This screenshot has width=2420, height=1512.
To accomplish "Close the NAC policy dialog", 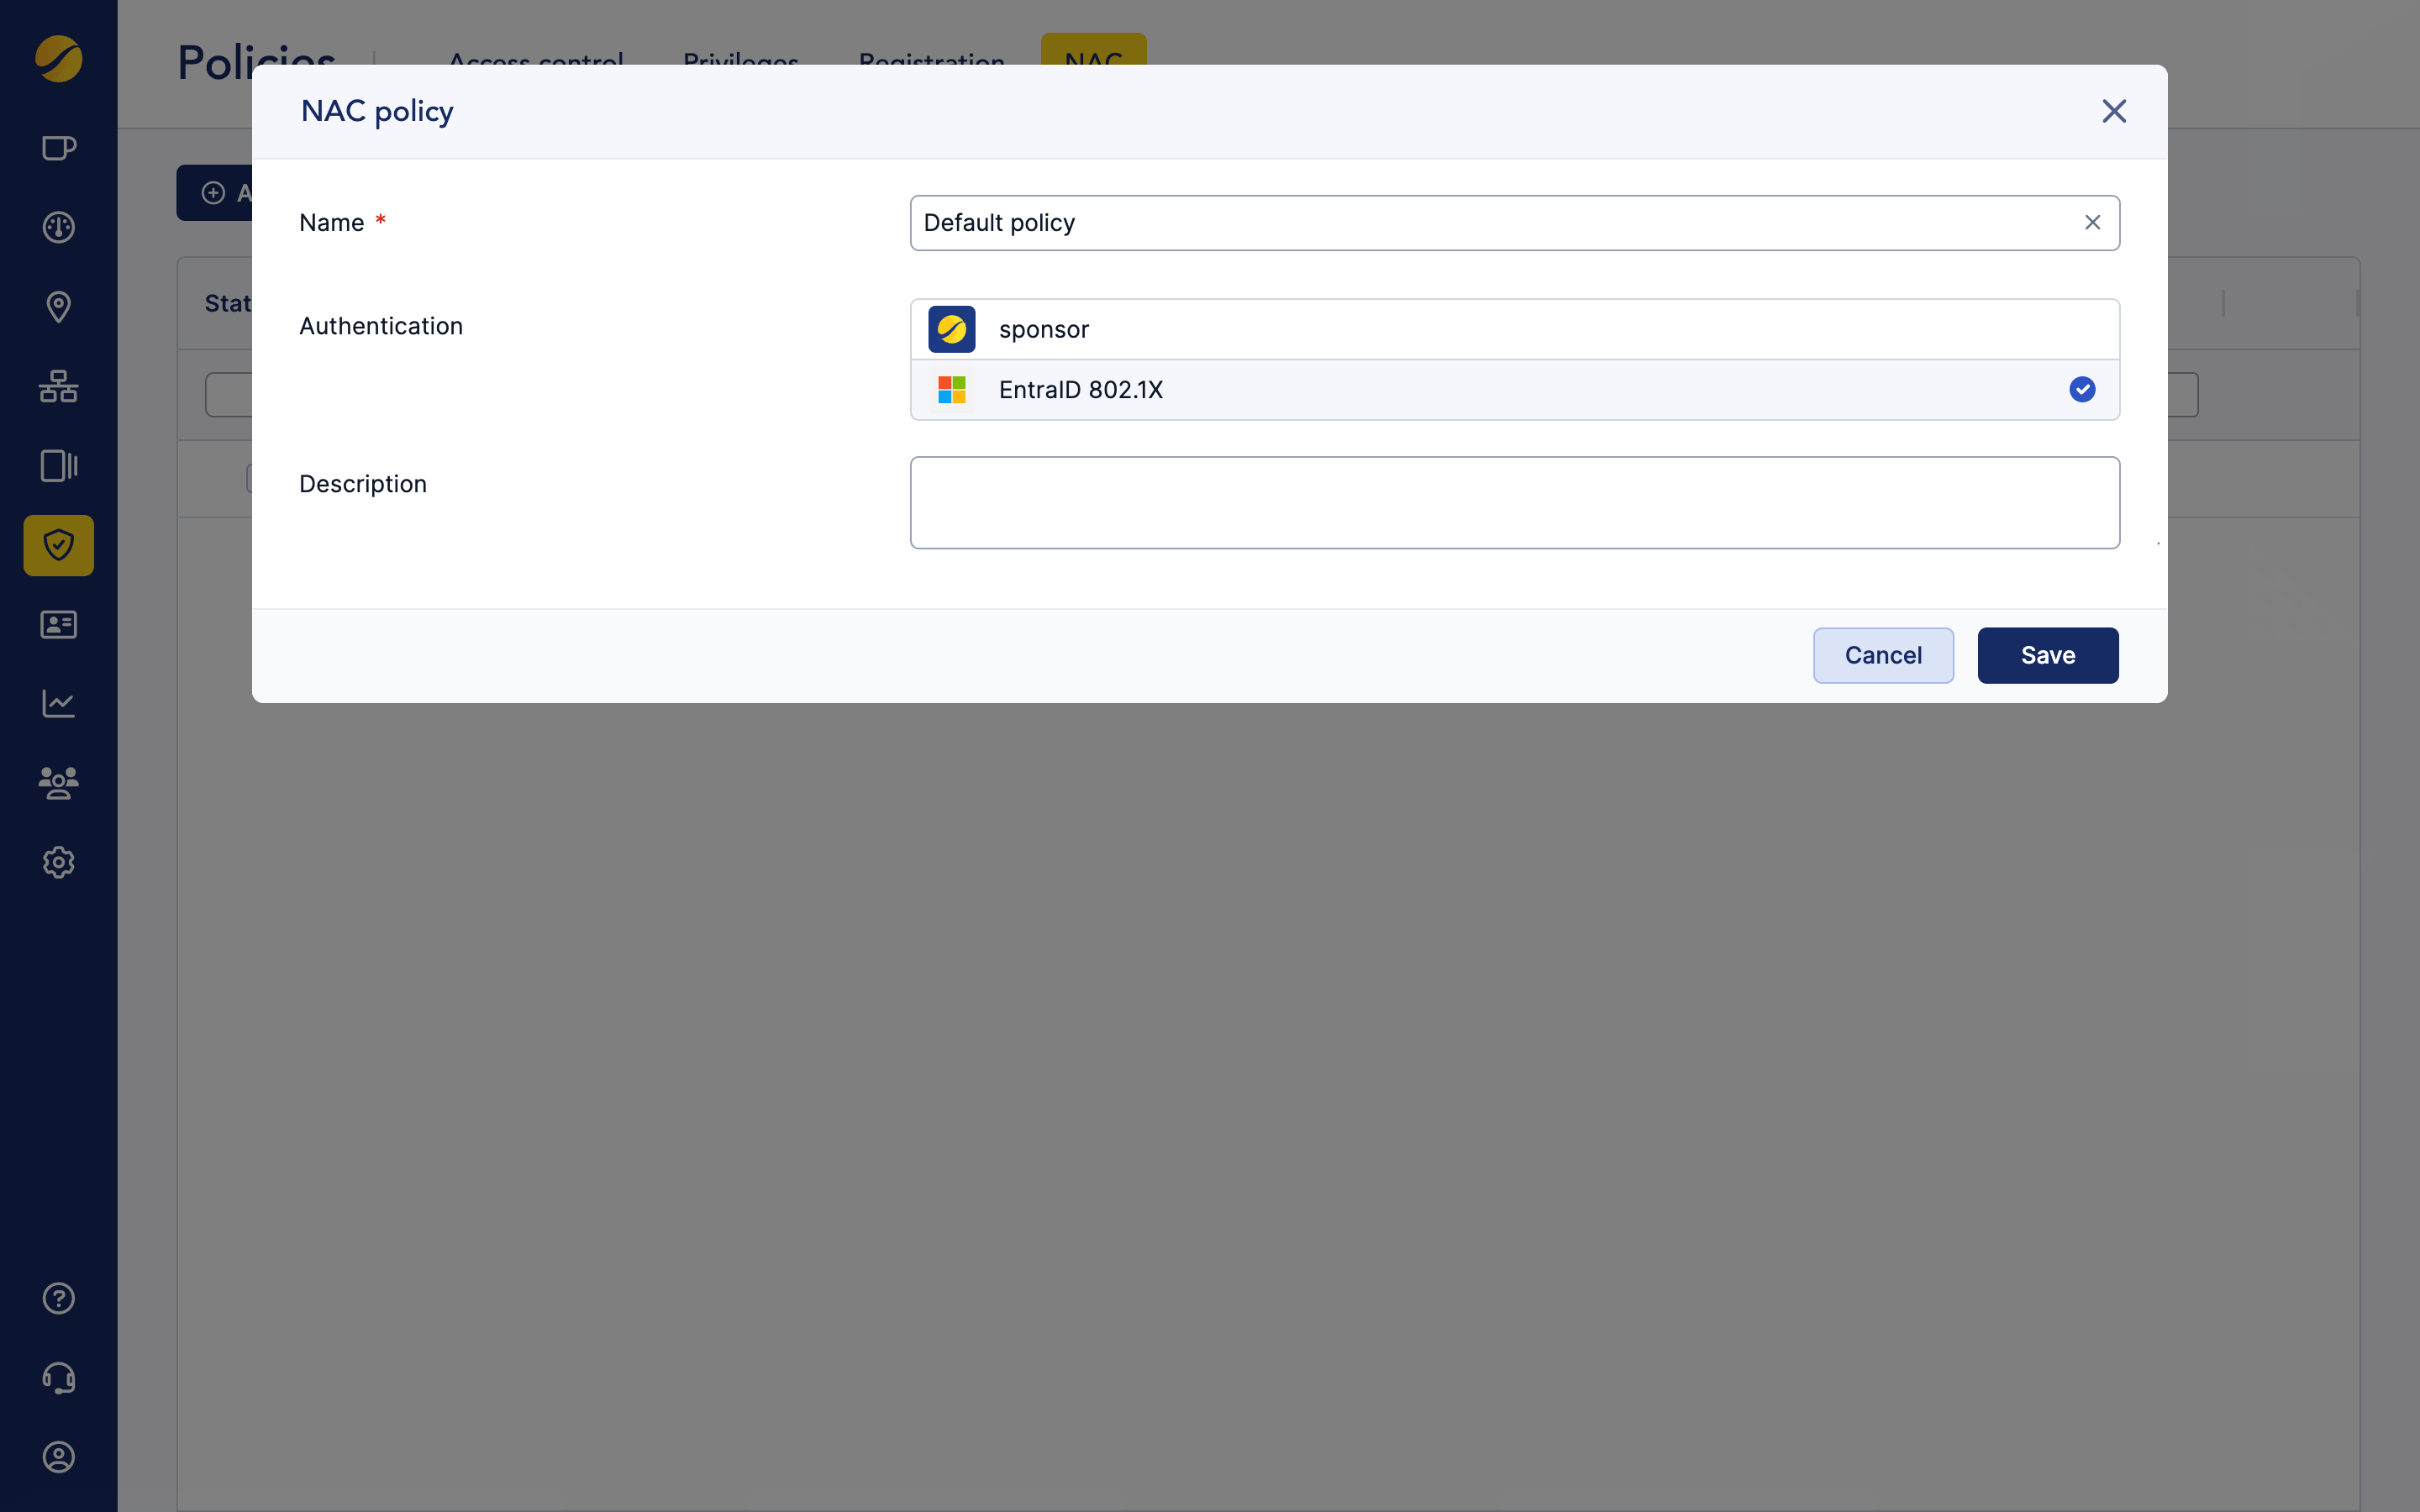I will point(2113,111).
